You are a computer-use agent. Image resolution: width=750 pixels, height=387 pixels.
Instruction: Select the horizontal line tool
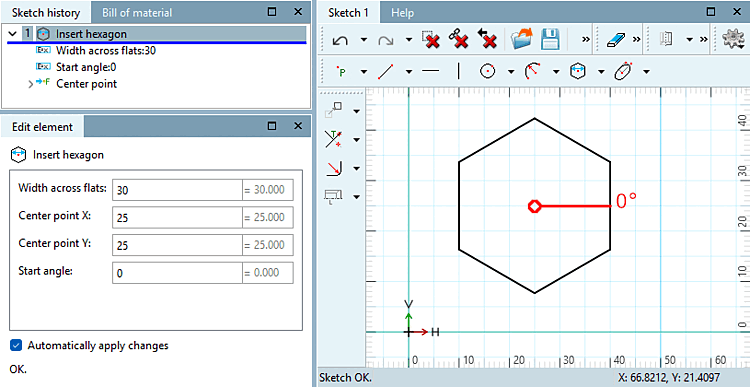pos(430,72)
